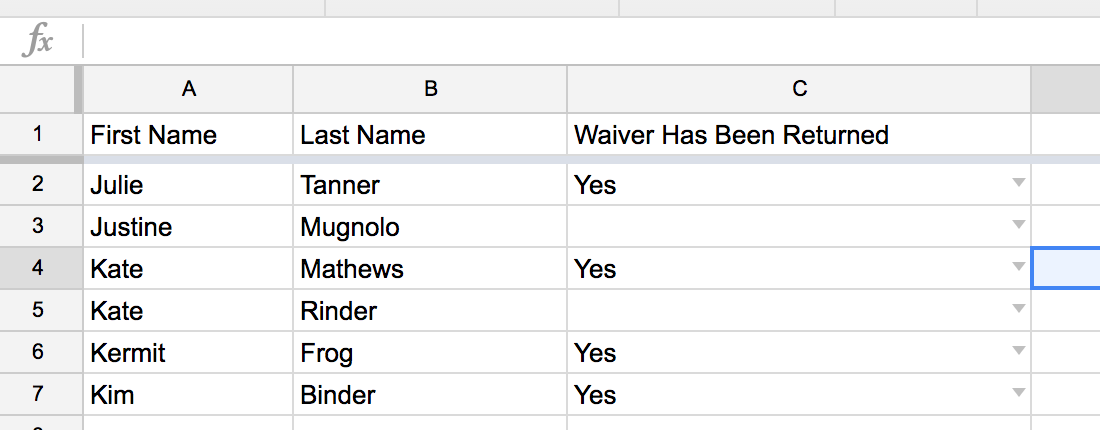Viewport: 1100px width, 430px height.
Task: Select column C header
Action: pyautogui.click(x=799, y=89)
